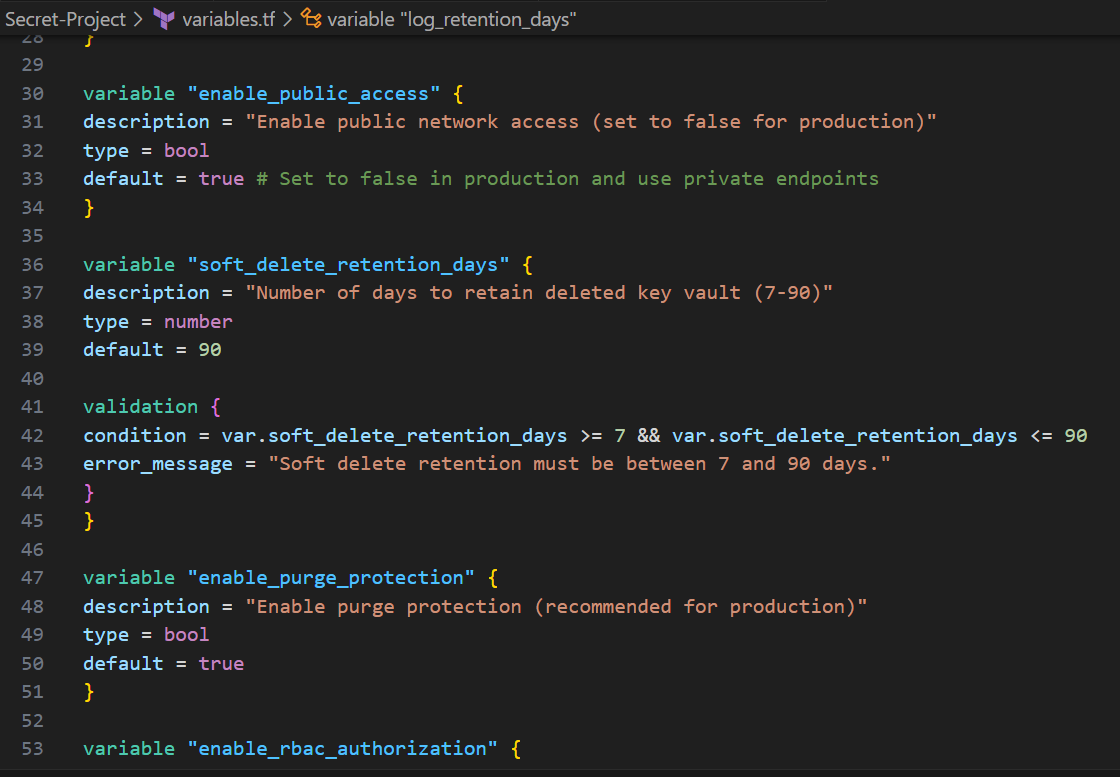Click the chevron after Secret-Project breadcrumb
This screenshot has height=777, width=1120.
point(138,19)
